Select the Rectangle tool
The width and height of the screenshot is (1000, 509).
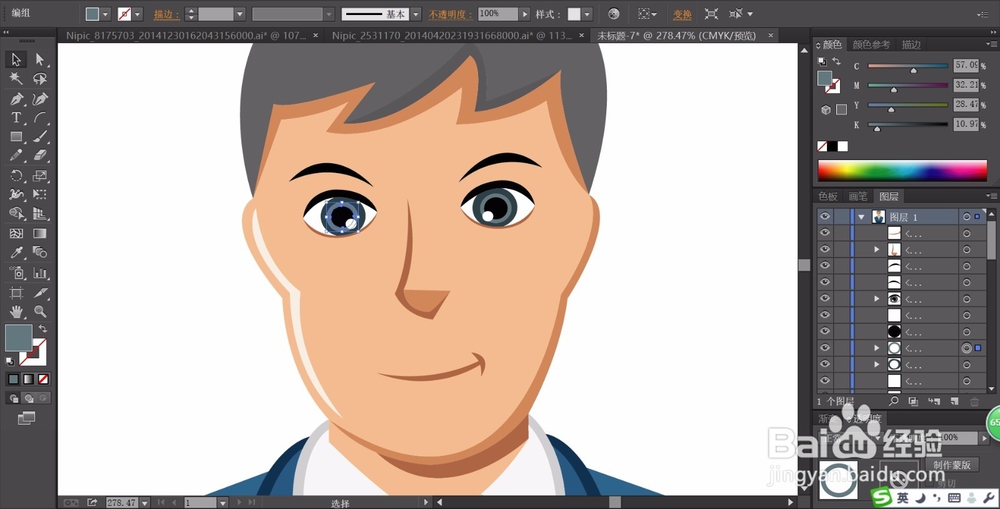click(16, 136)
